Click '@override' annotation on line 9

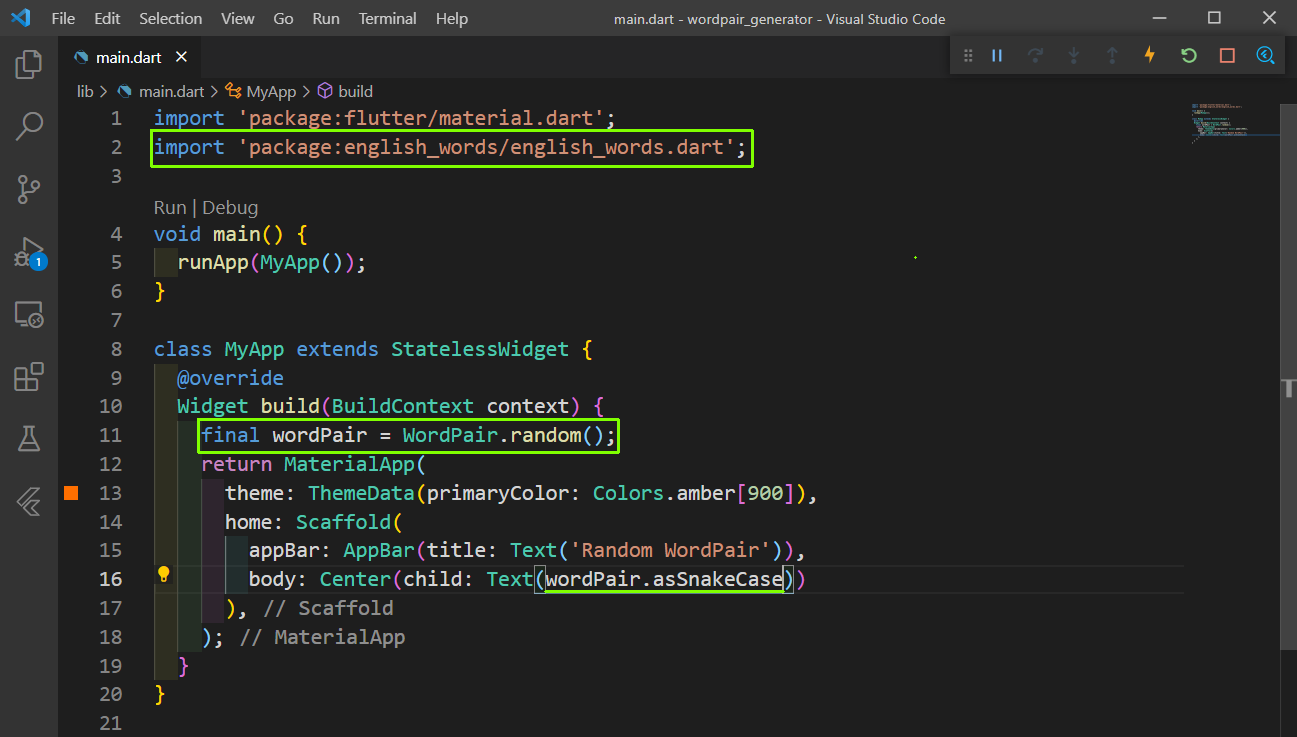(x=230, y=378)
